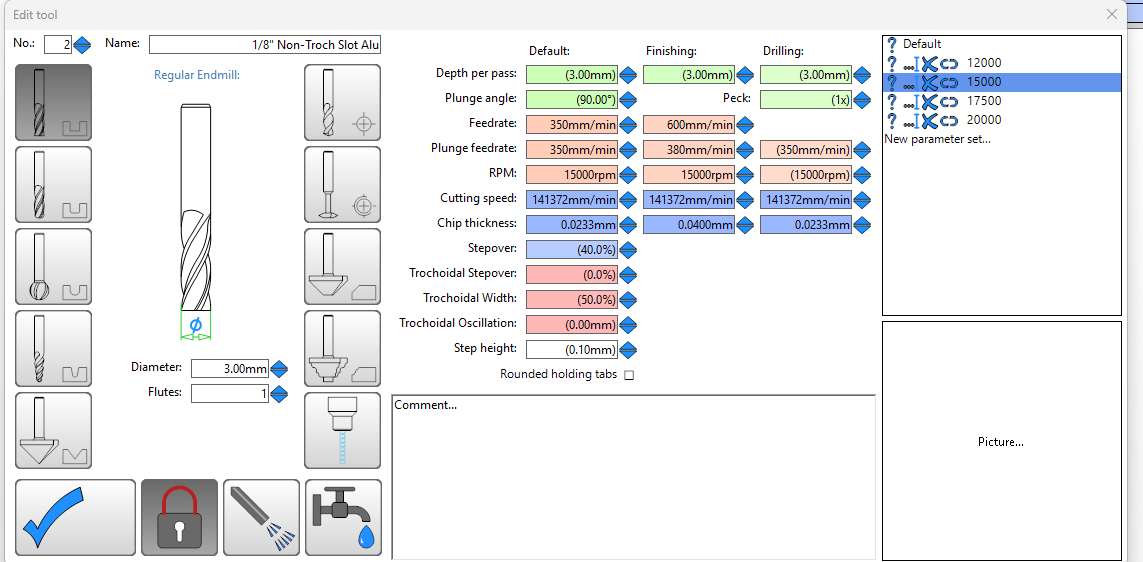Toggle the water faucet coolant button

pos(342,517)
